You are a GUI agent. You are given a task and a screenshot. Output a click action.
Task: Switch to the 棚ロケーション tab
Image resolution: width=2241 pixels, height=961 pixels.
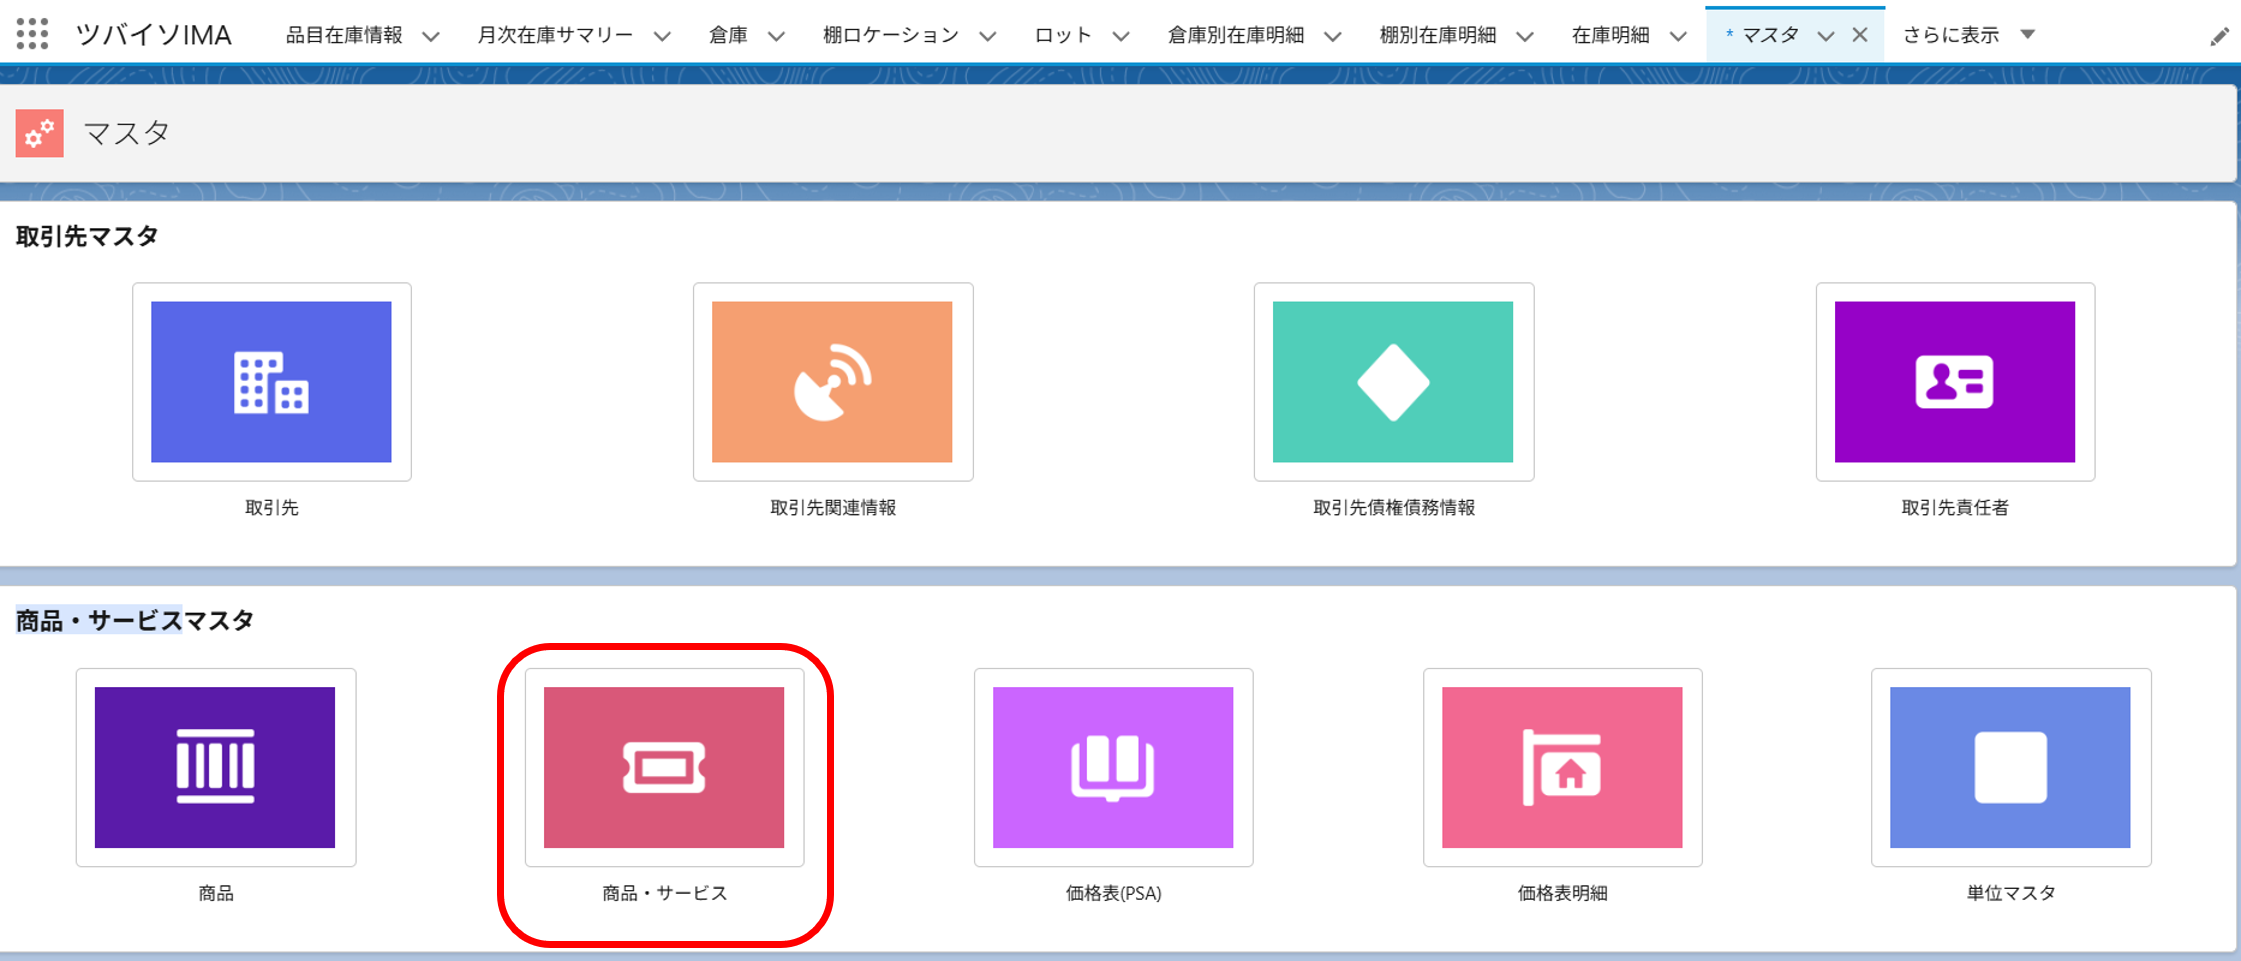pyautogui.click(x=891, y=35)
